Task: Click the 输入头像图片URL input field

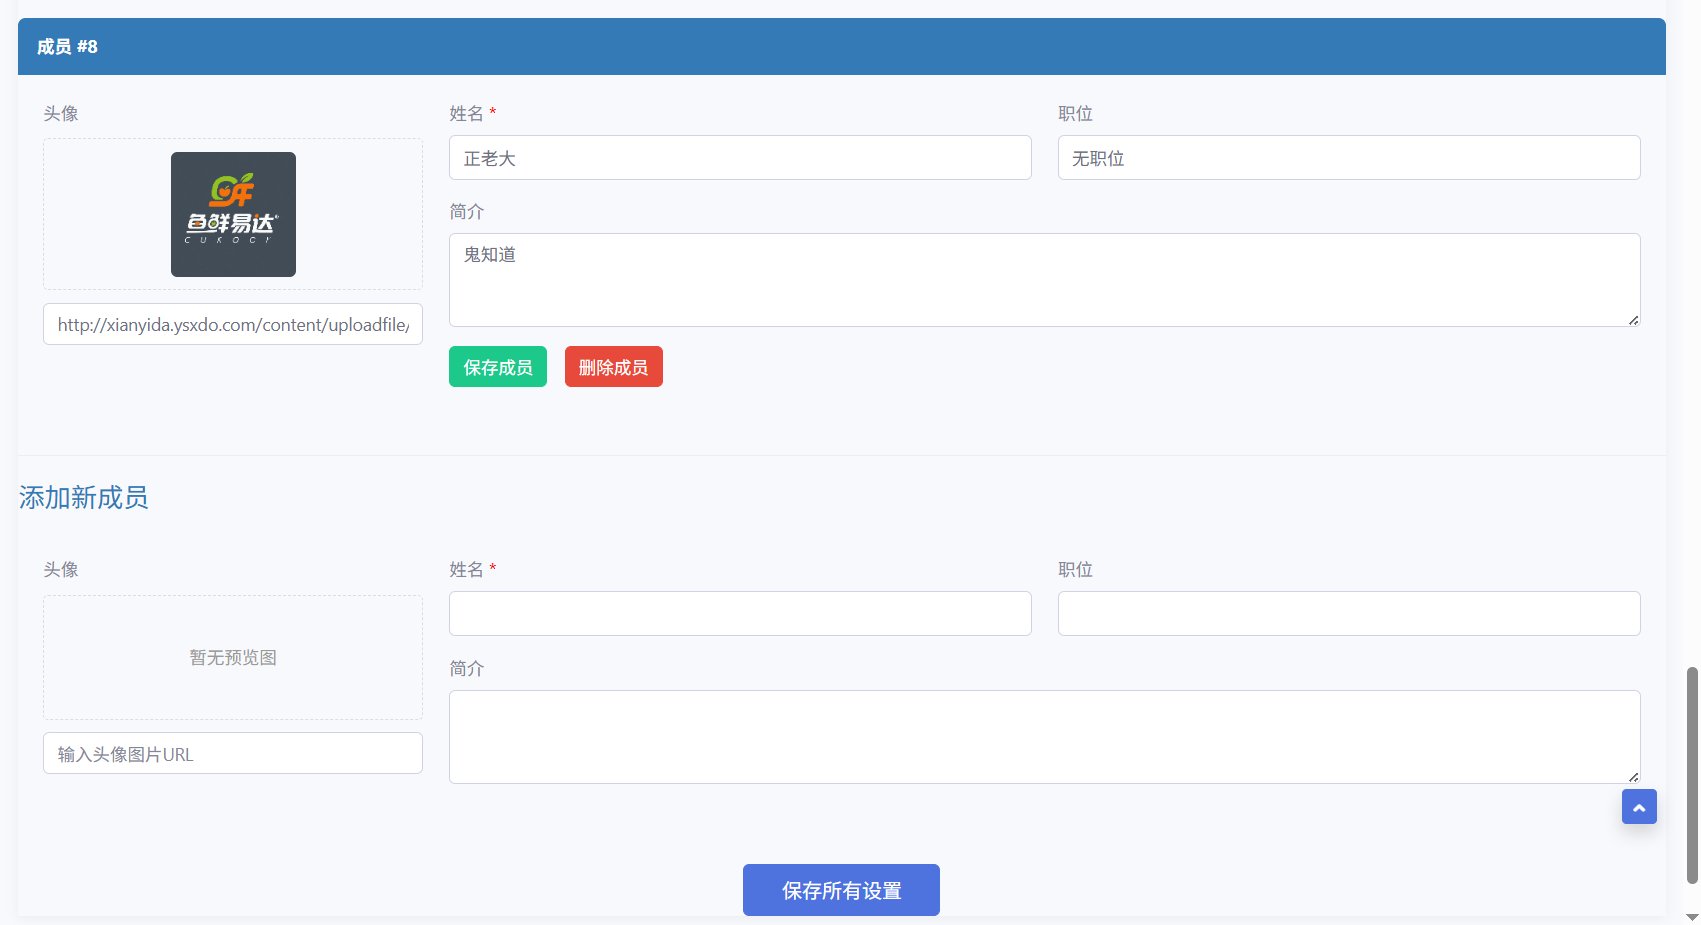Action: tap(233, 754)
